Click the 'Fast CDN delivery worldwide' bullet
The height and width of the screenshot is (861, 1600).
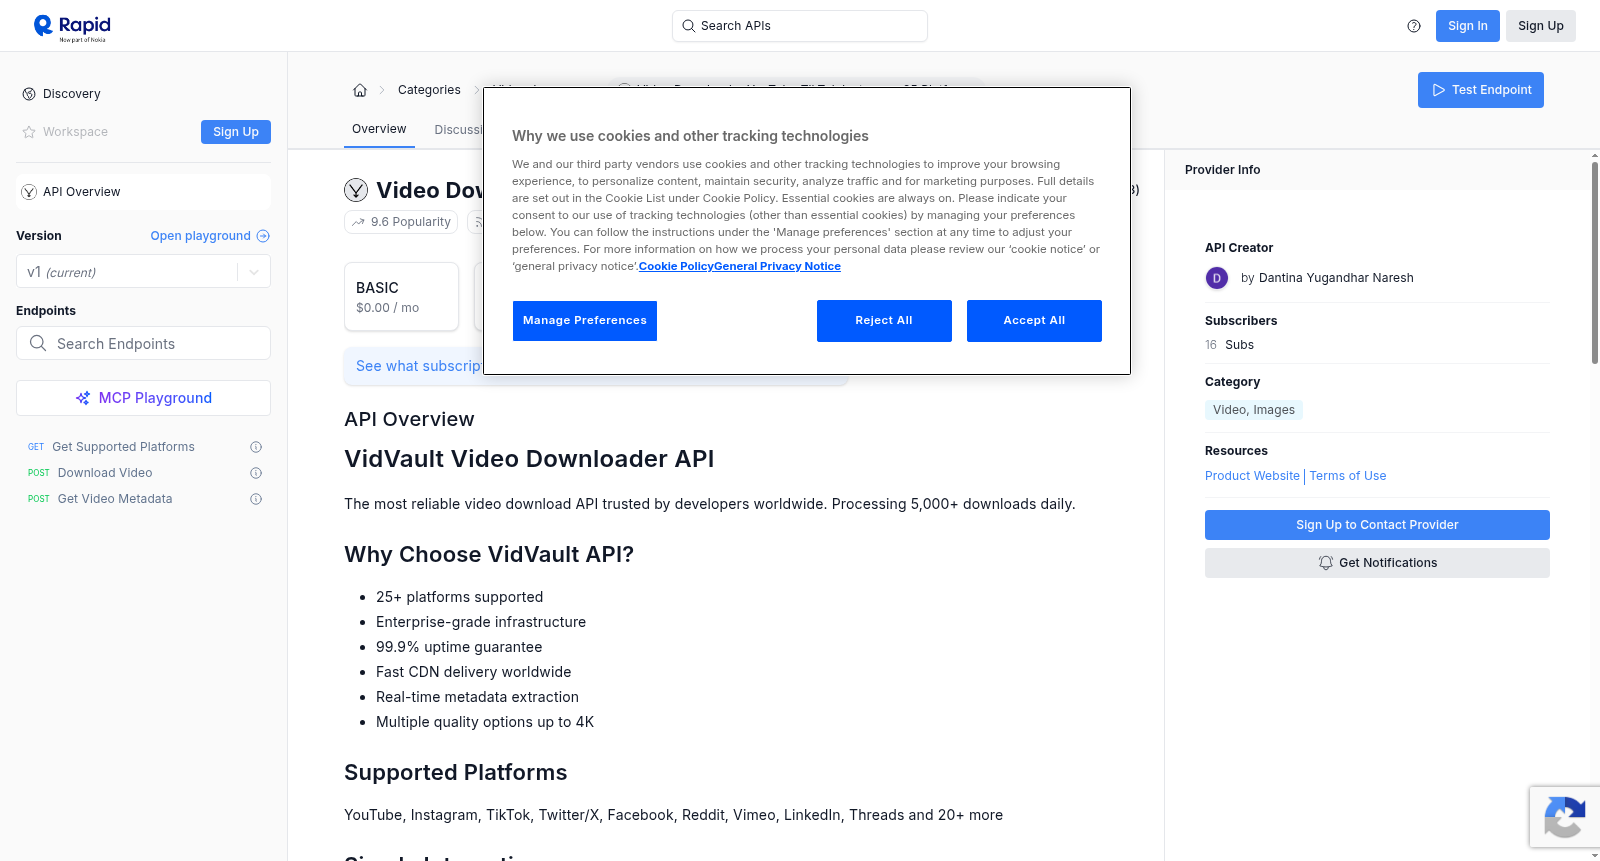[x=474, y=672]
